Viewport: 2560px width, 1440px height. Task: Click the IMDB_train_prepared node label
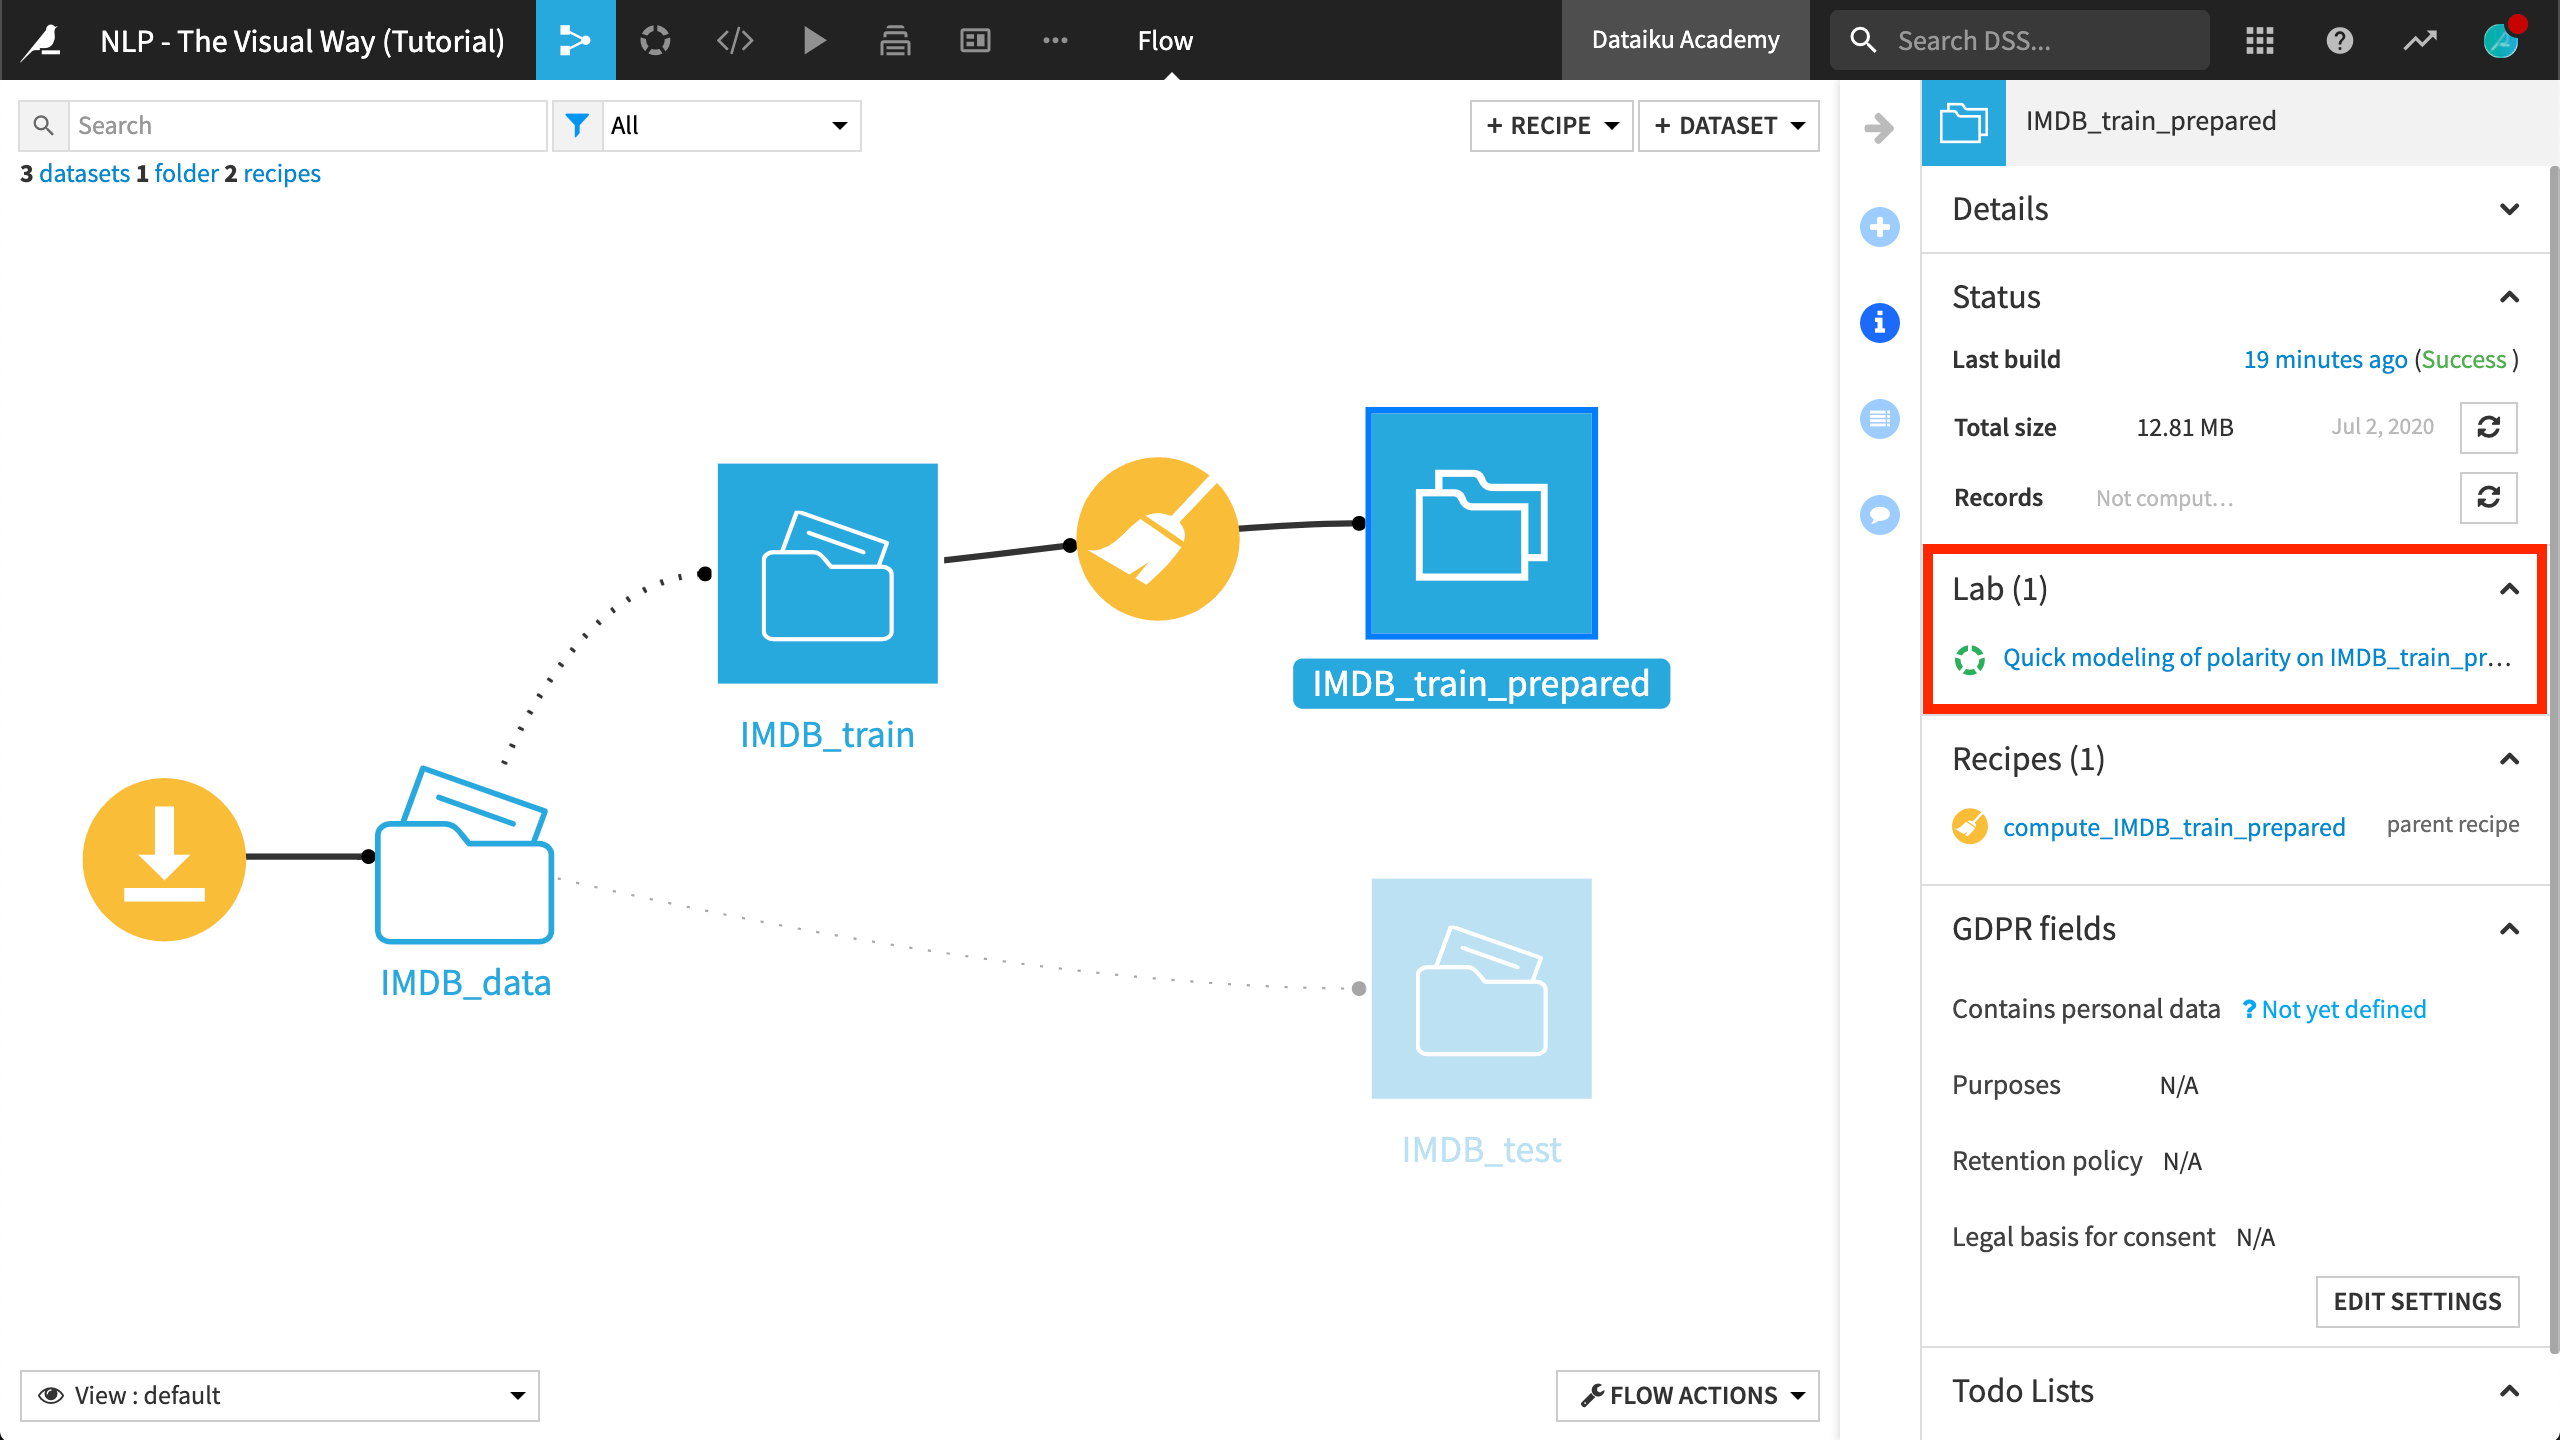point(1481,684)
